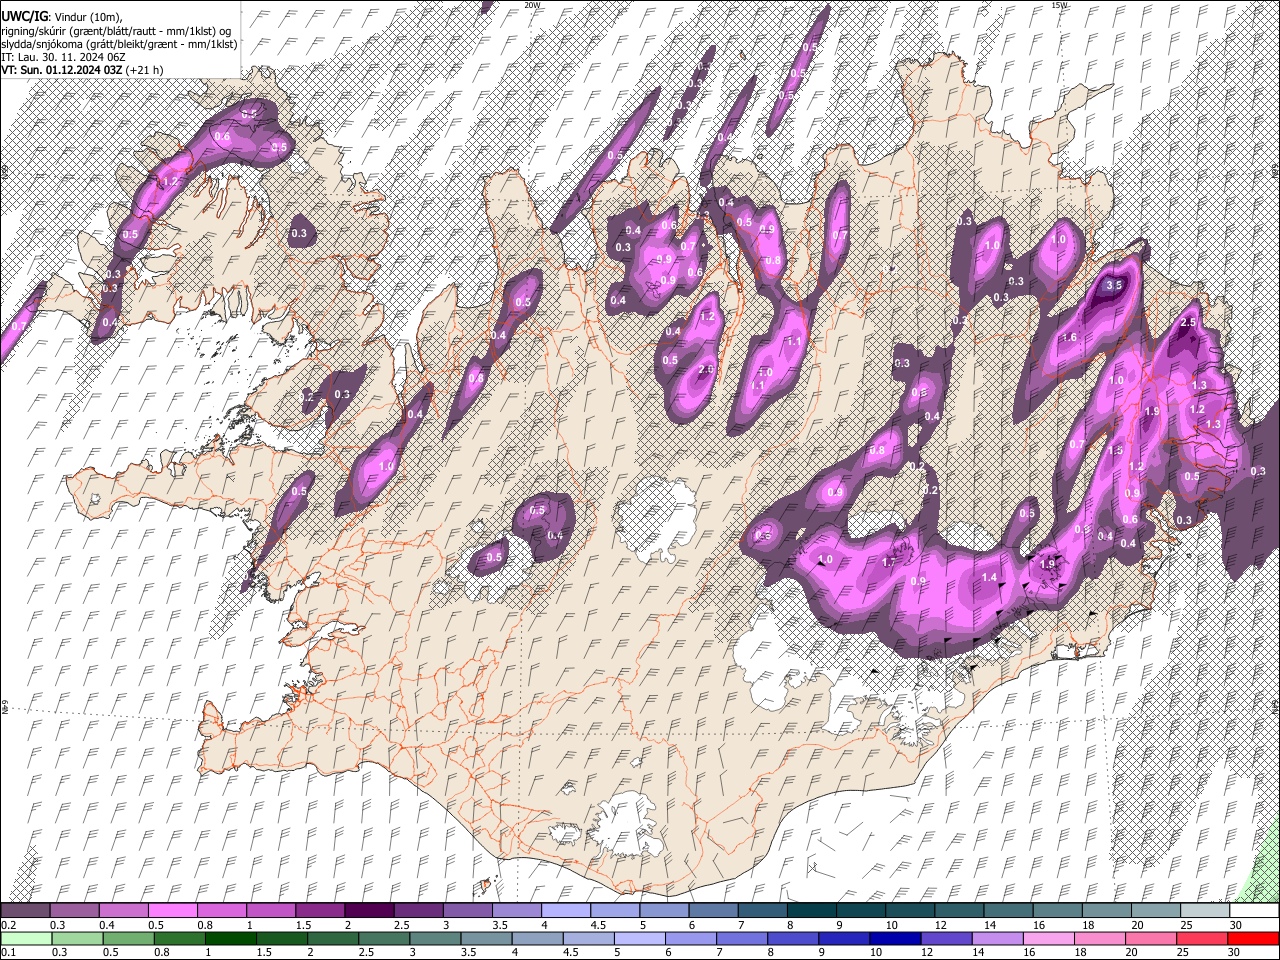This screenshot has height=960, width=1280.
Task: Pick the light green 0.1–0.3 swatch in the bottom legend row
Action: 25,938
